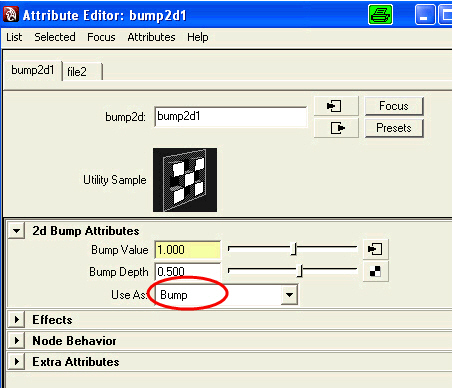The width and height of the screenshot is (453, 388).
Task: Expand the Node Behavior section
Action: pyautogui.click(x=16, y=341)
